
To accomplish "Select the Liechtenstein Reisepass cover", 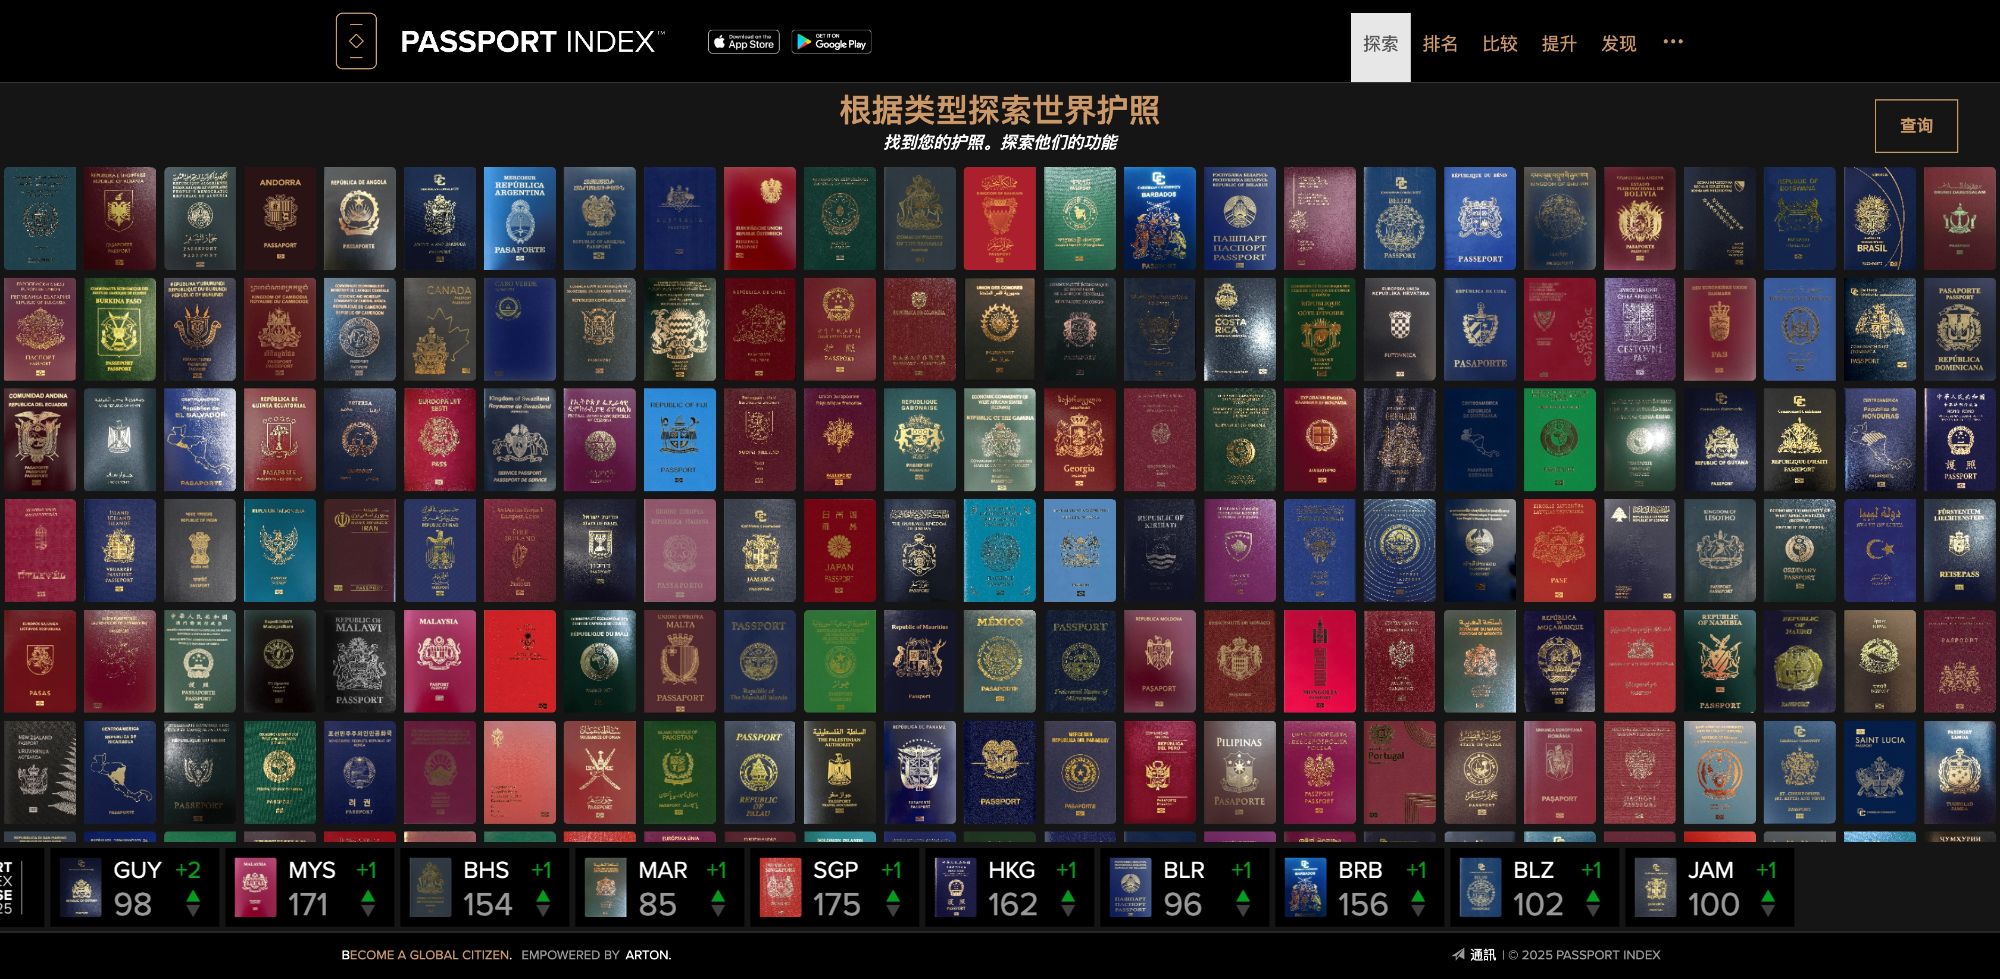I will [x=1960, y=552].
